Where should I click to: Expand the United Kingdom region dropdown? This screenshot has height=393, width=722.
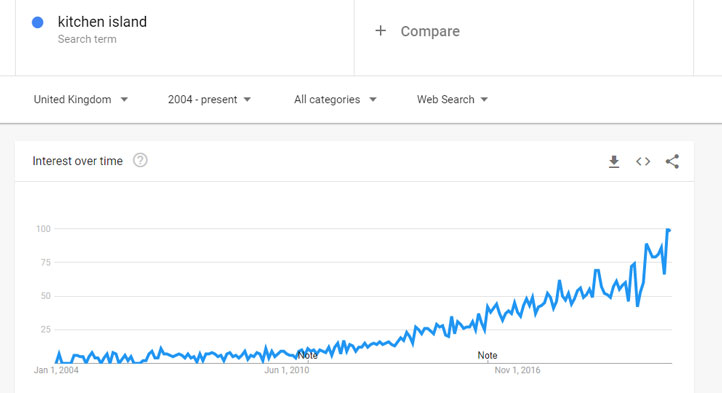[x=81, y=100]
